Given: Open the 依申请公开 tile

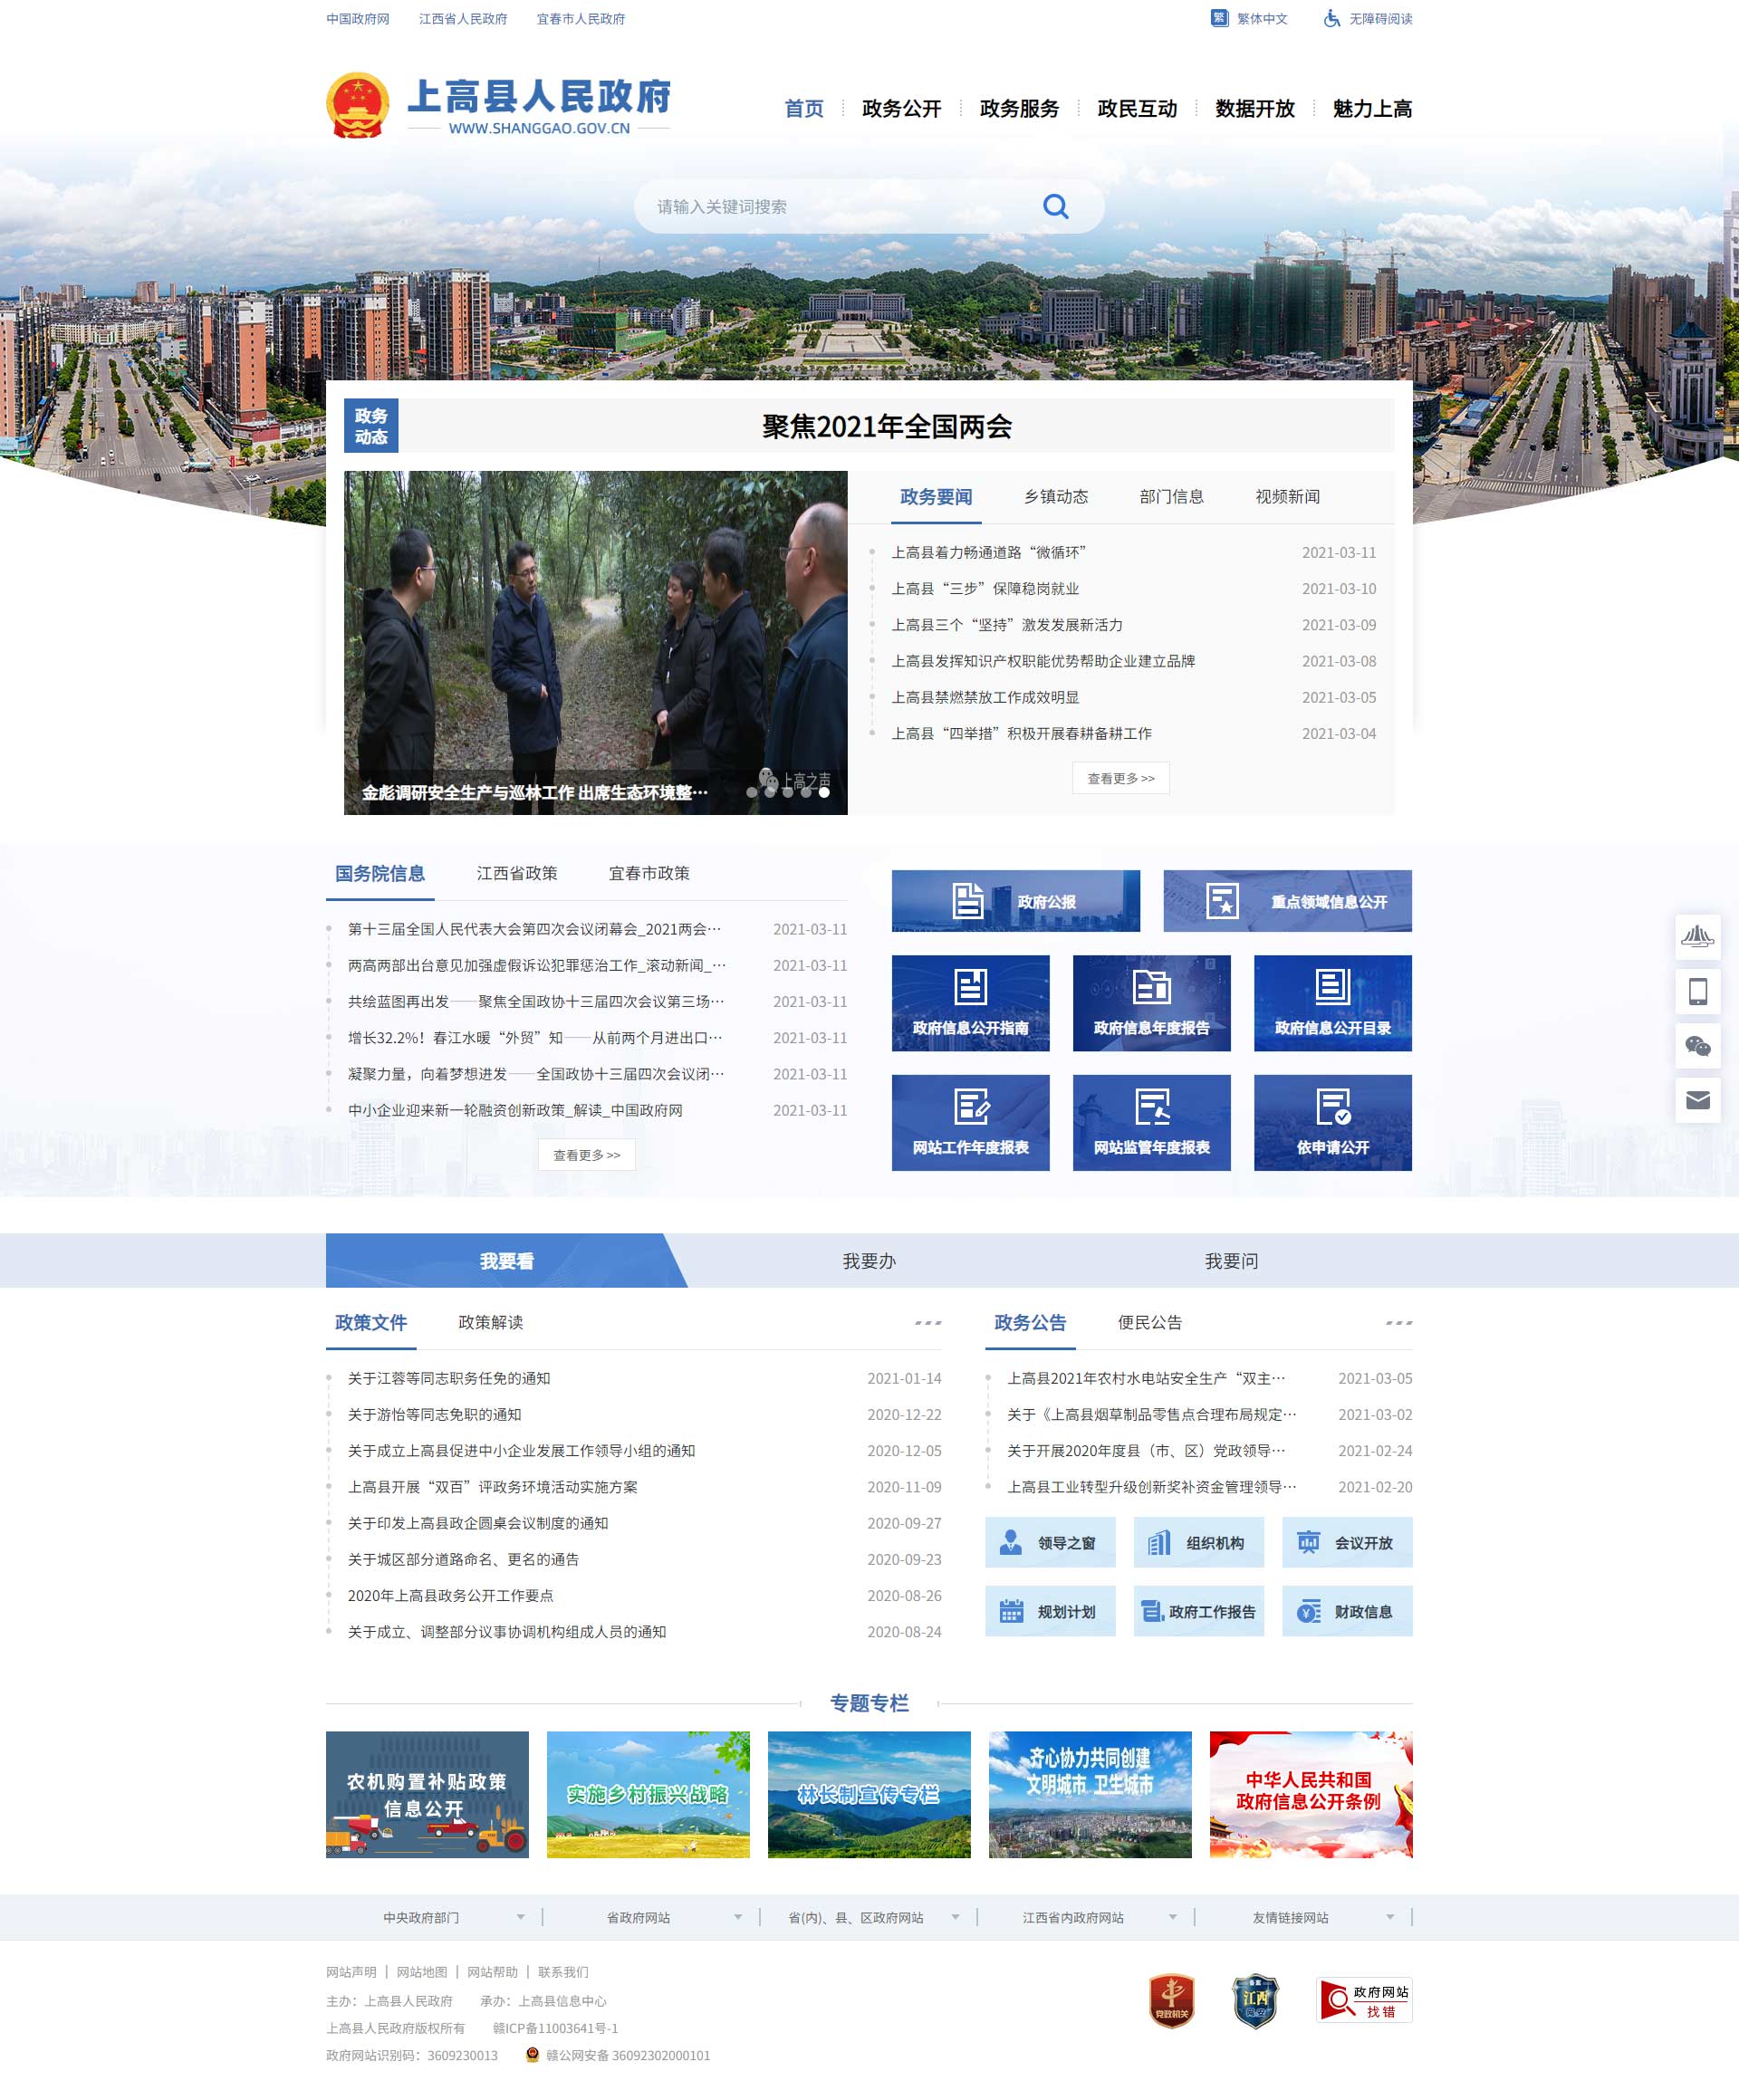Looking at the screenshot, I should point(1332,1123).
